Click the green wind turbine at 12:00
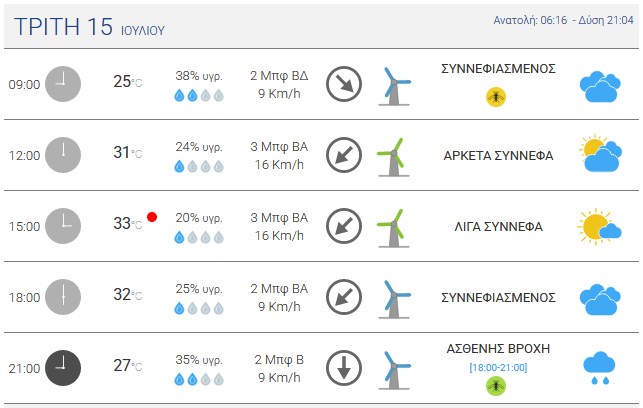Viewport: 643px width, 408px height. [393, 157]
